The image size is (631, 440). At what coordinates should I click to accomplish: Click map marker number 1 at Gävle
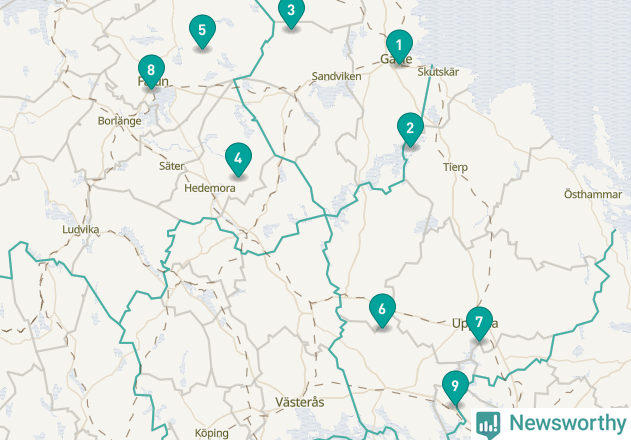click(399, 46)
